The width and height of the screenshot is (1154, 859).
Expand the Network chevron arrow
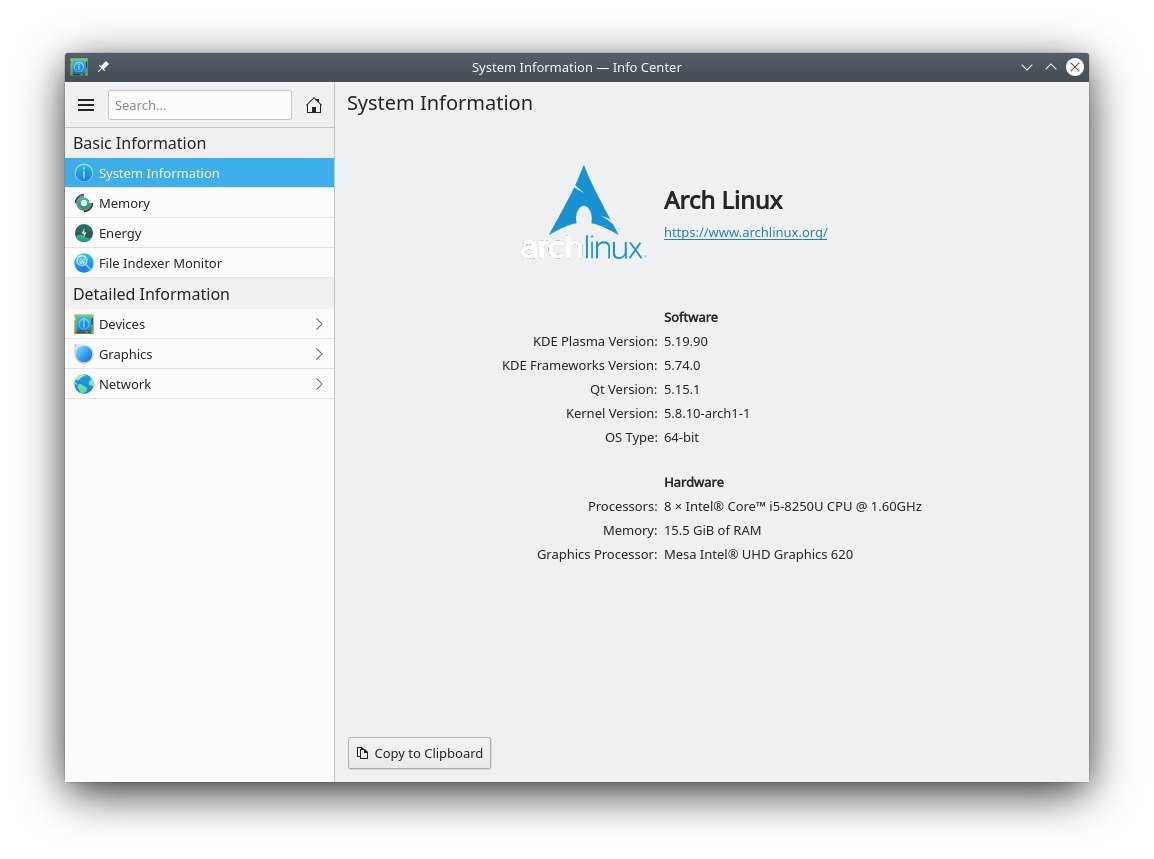pos(319,384)
